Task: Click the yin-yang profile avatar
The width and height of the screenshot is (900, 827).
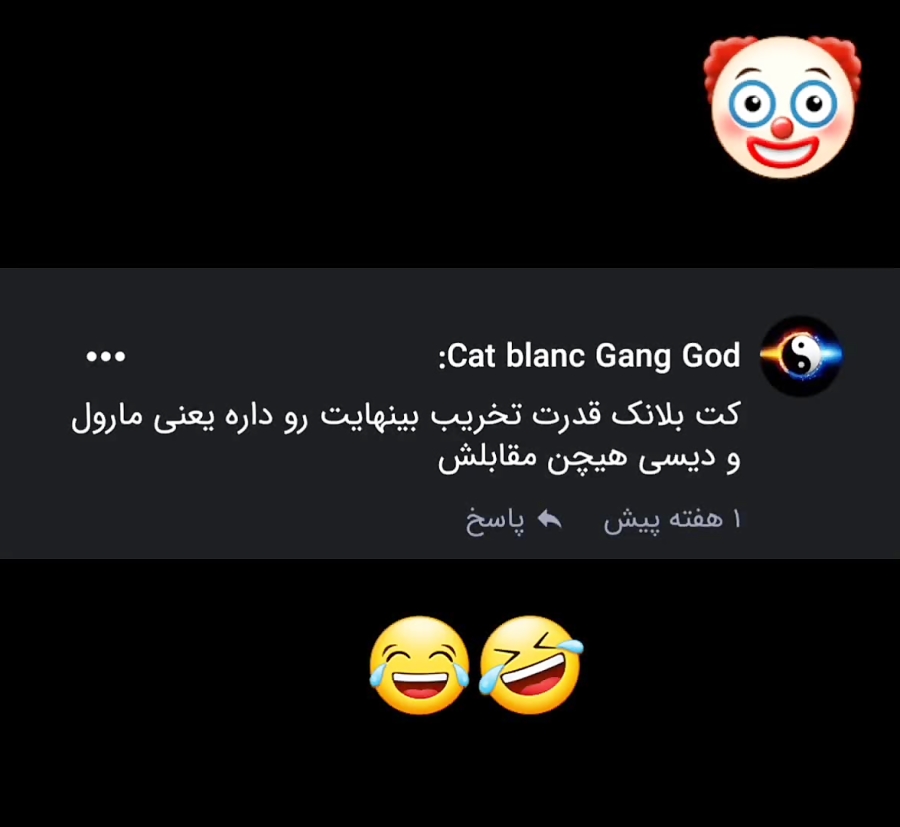Action: tap(801, 356)
